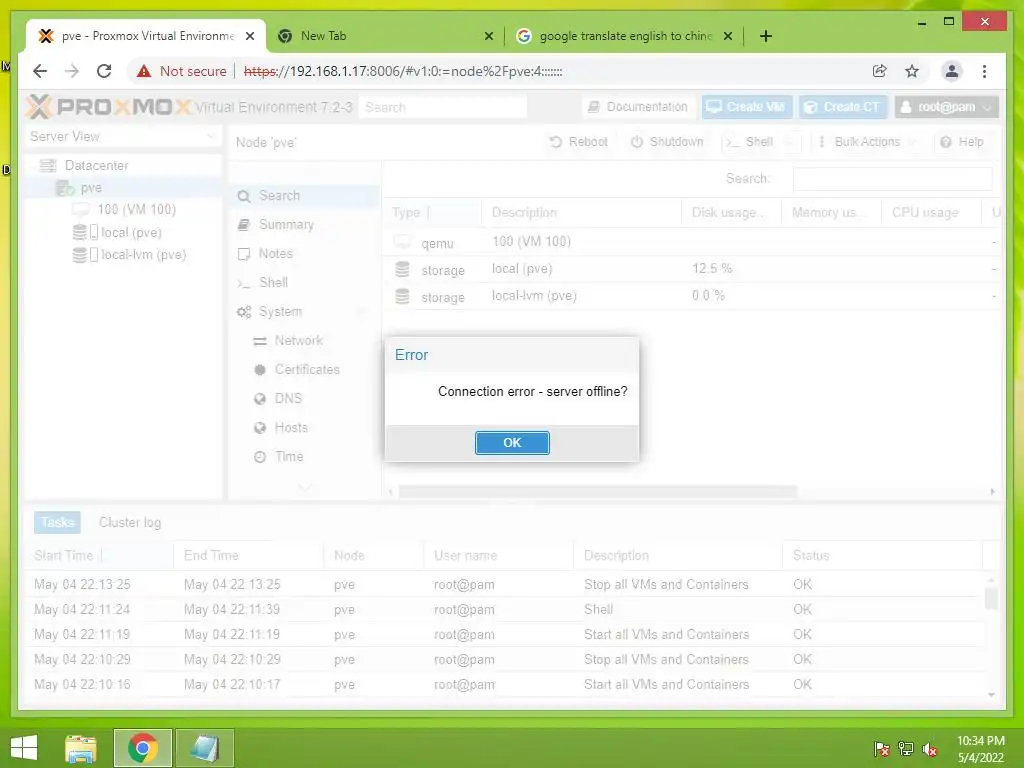Image resolution: width=1024 pixels, height=768 pixels.
Task: Open the Chrome profile icon
Action: [952, 71]
